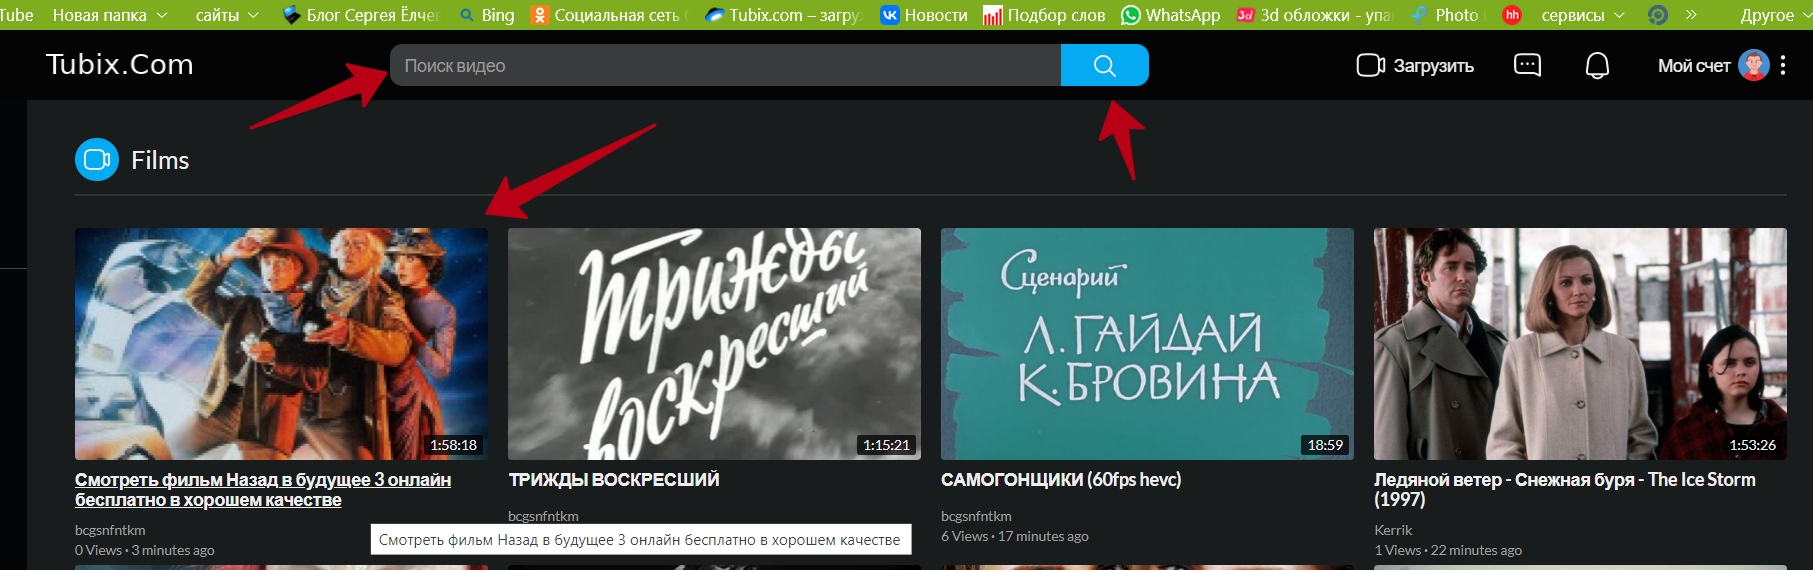Open the round grey bookmark icon
The height and width of the screenshot is (570, 1813).
(x=1658, y=15)
